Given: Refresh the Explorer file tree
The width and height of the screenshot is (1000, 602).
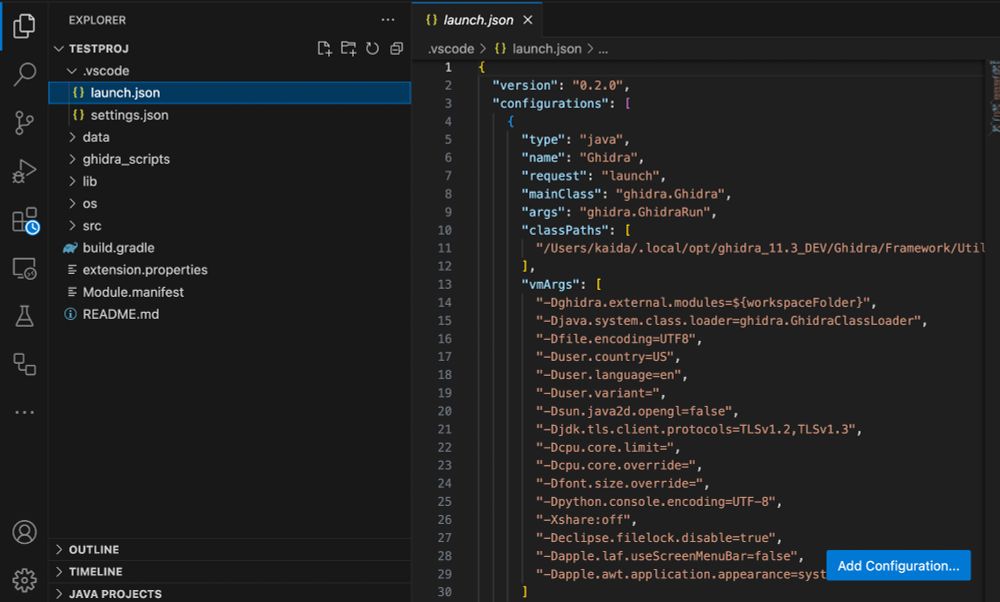Looking at the screenshot, I should pos(372,48).
